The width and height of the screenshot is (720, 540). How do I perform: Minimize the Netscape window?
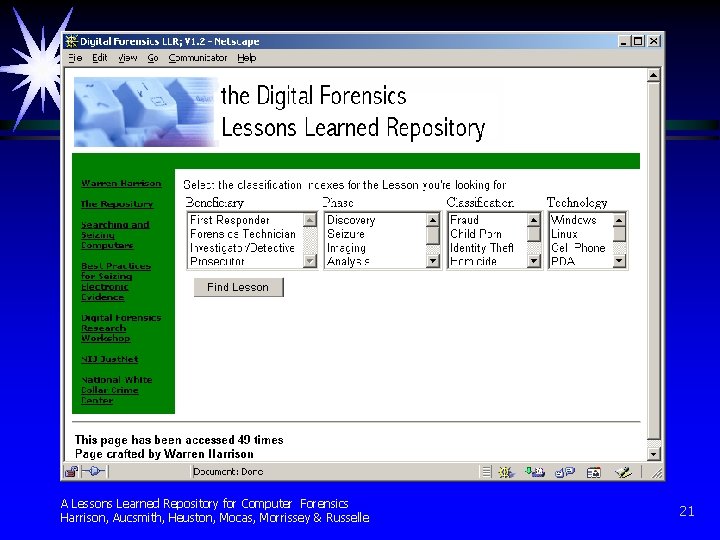pyautogui.click(x=624, y=41)
